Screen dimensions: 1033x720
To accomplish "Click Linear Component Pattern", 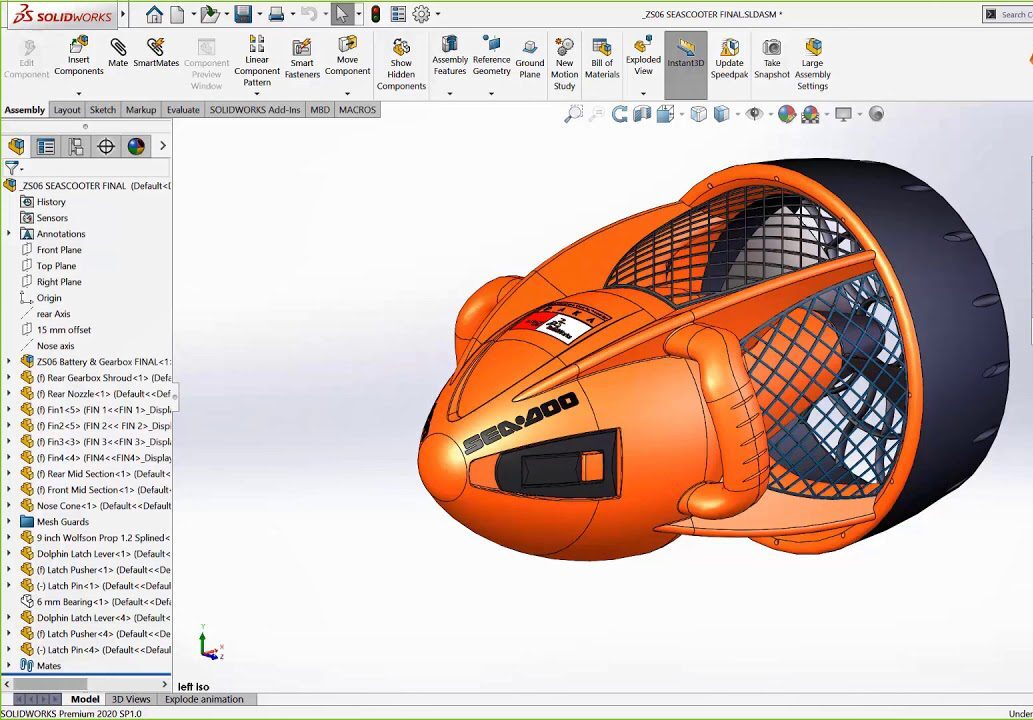I will (257, 61).
